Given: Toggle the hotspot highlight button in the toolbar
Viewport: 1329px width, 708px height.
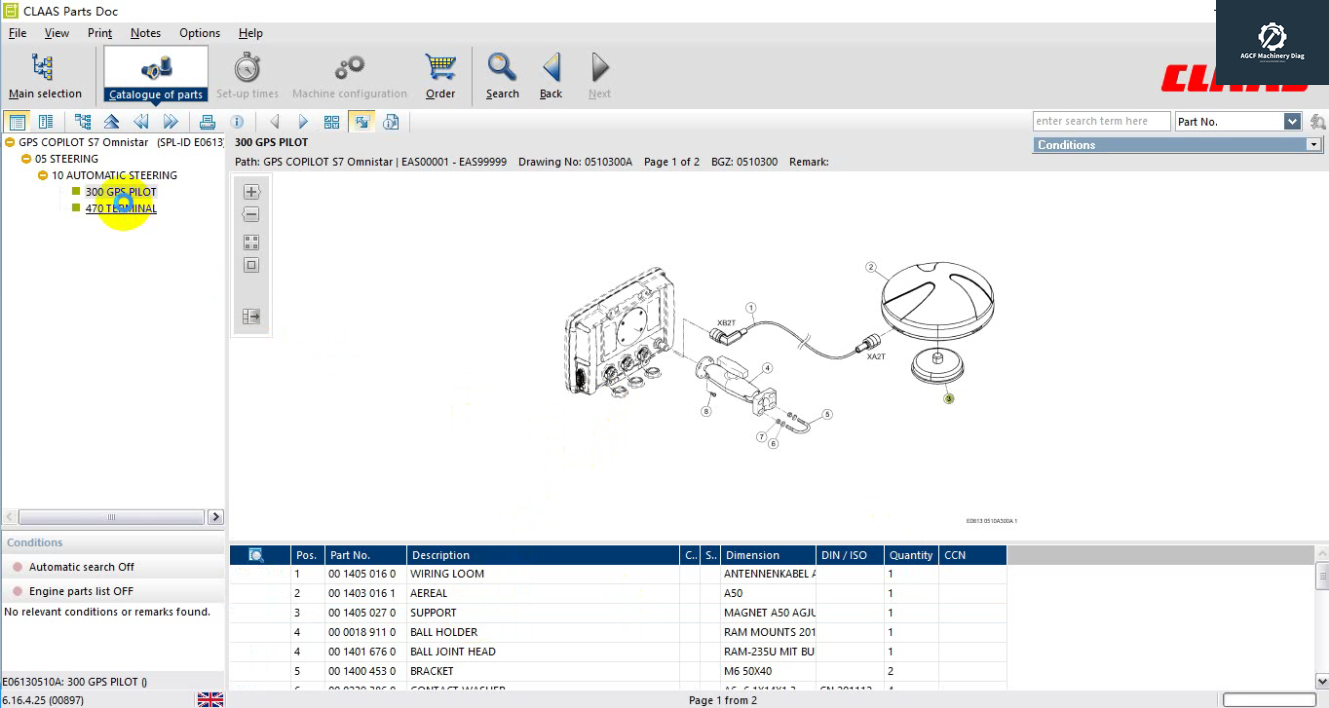Looking at the screenshot, I should 362,120.
